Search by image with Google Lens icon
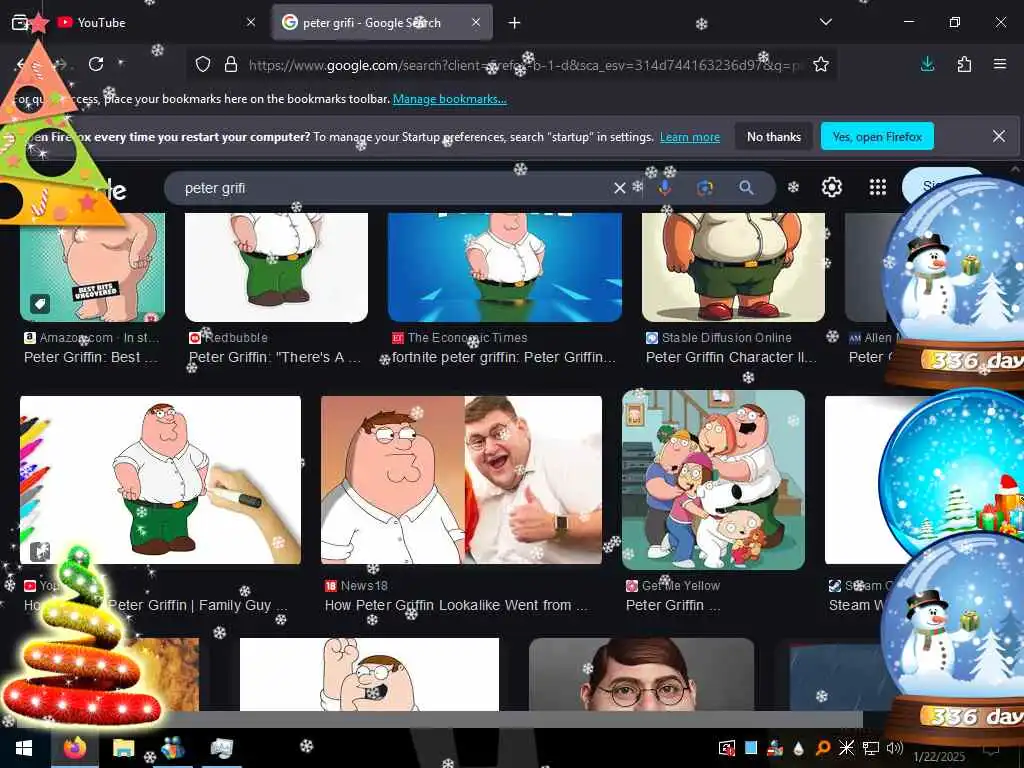1024x768 pixels. [x=705, y=188]
